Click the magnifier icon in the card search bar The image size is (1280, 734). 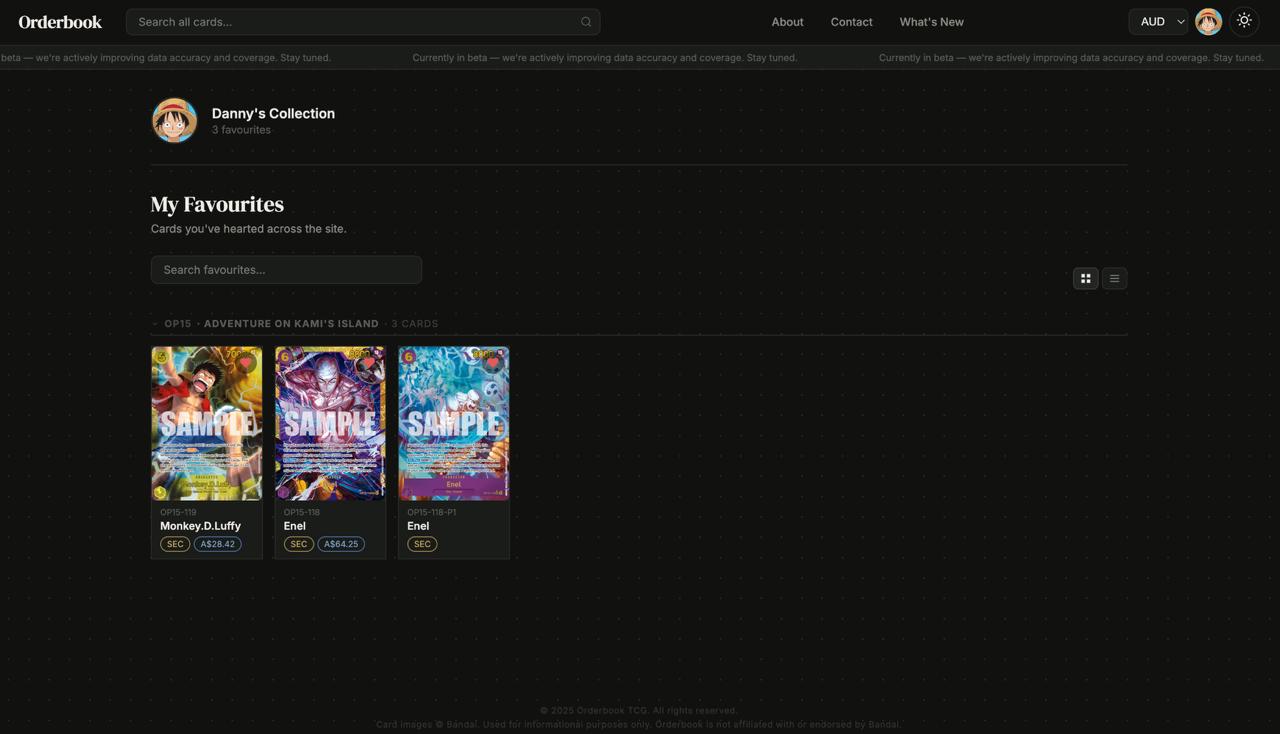pos(586,22)
